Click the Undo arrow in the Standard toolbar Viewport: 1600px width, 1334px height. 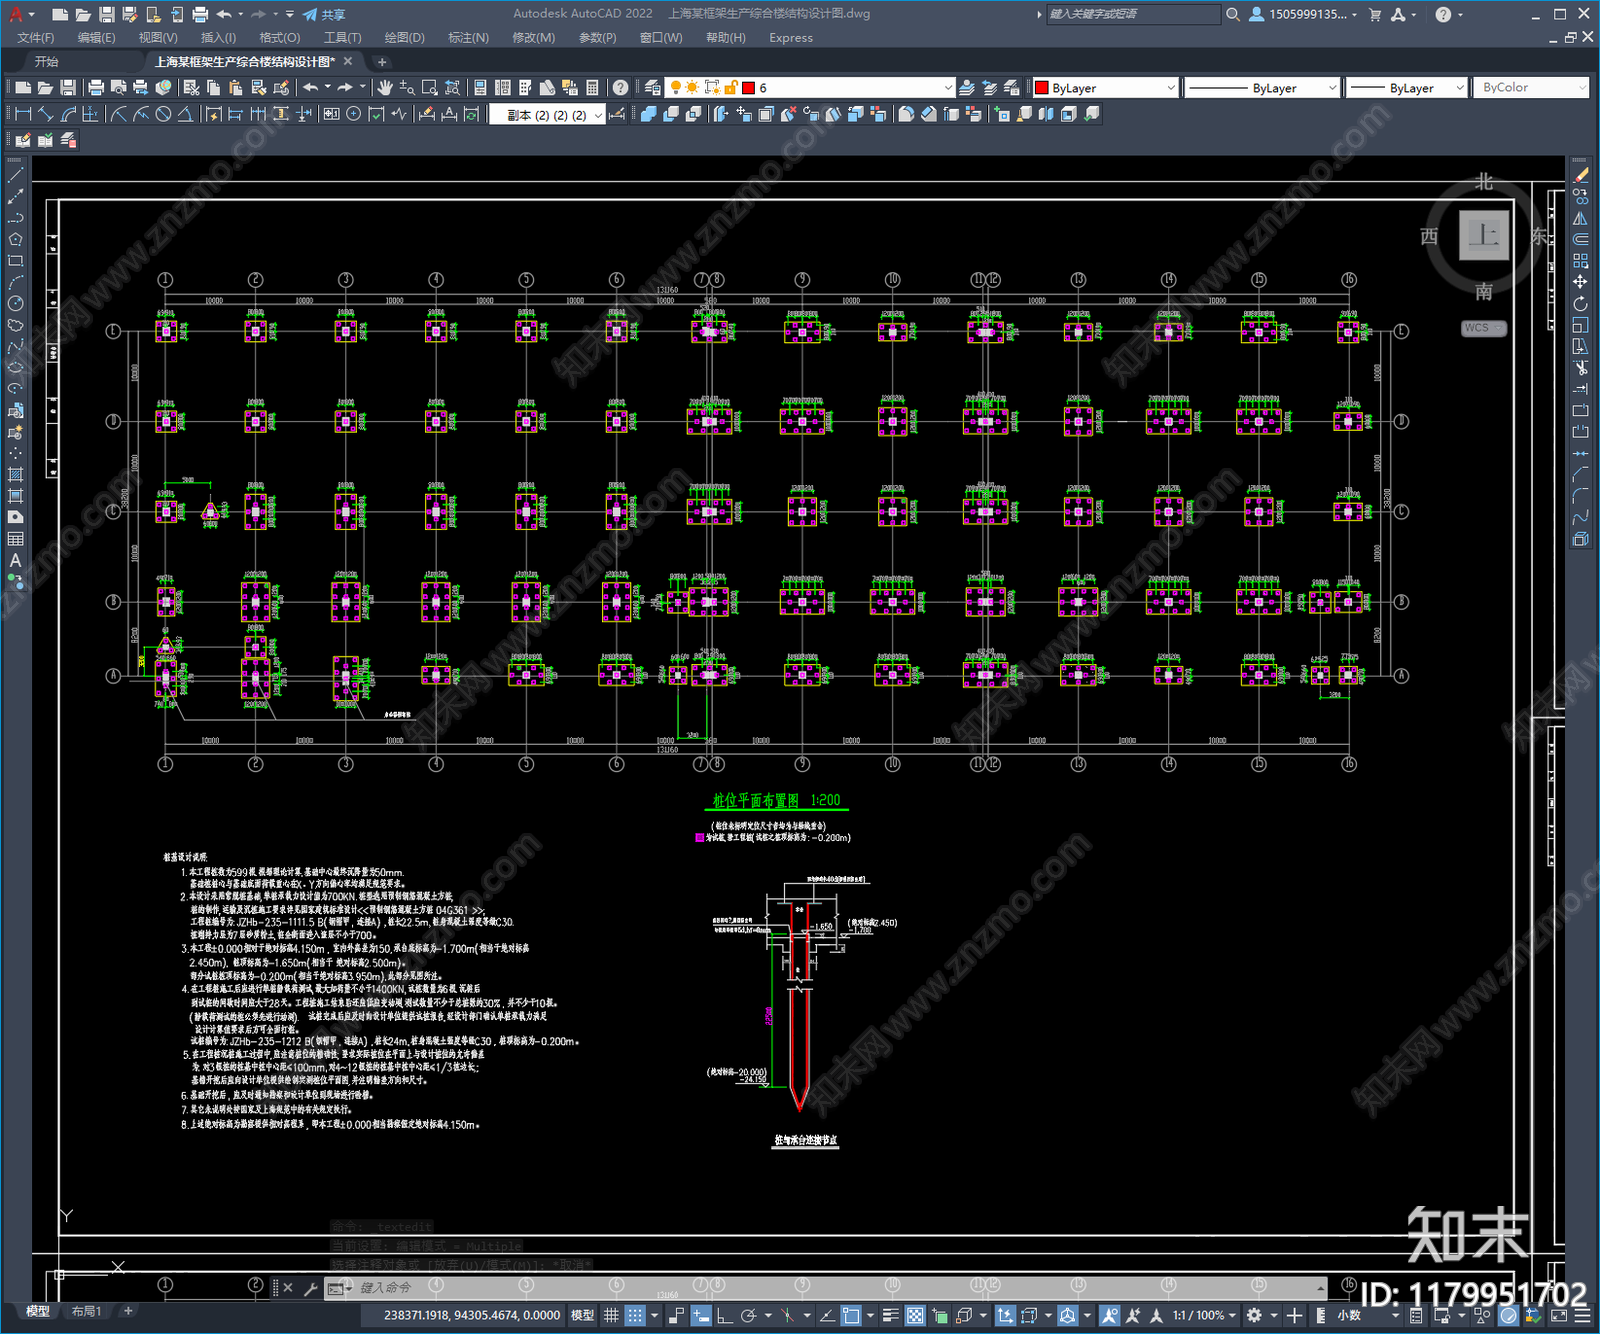311,88
